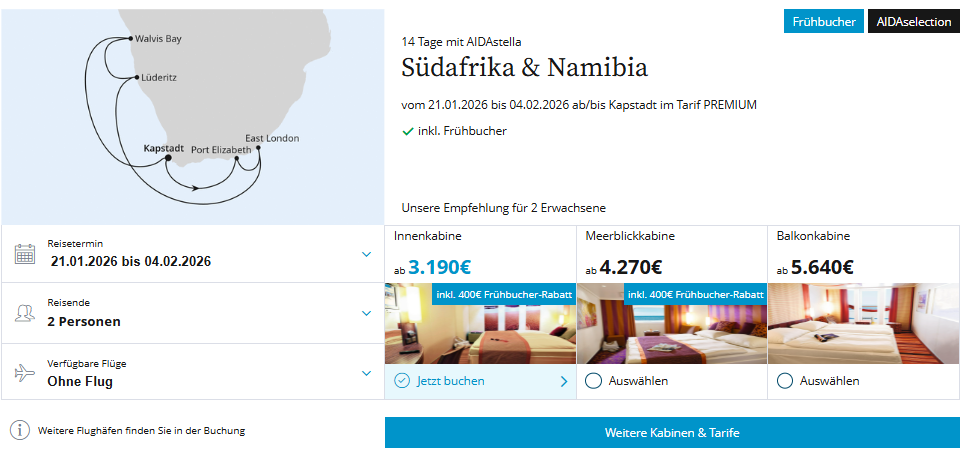Click the arrow icon in Jetzt buchen

point(564,381)
